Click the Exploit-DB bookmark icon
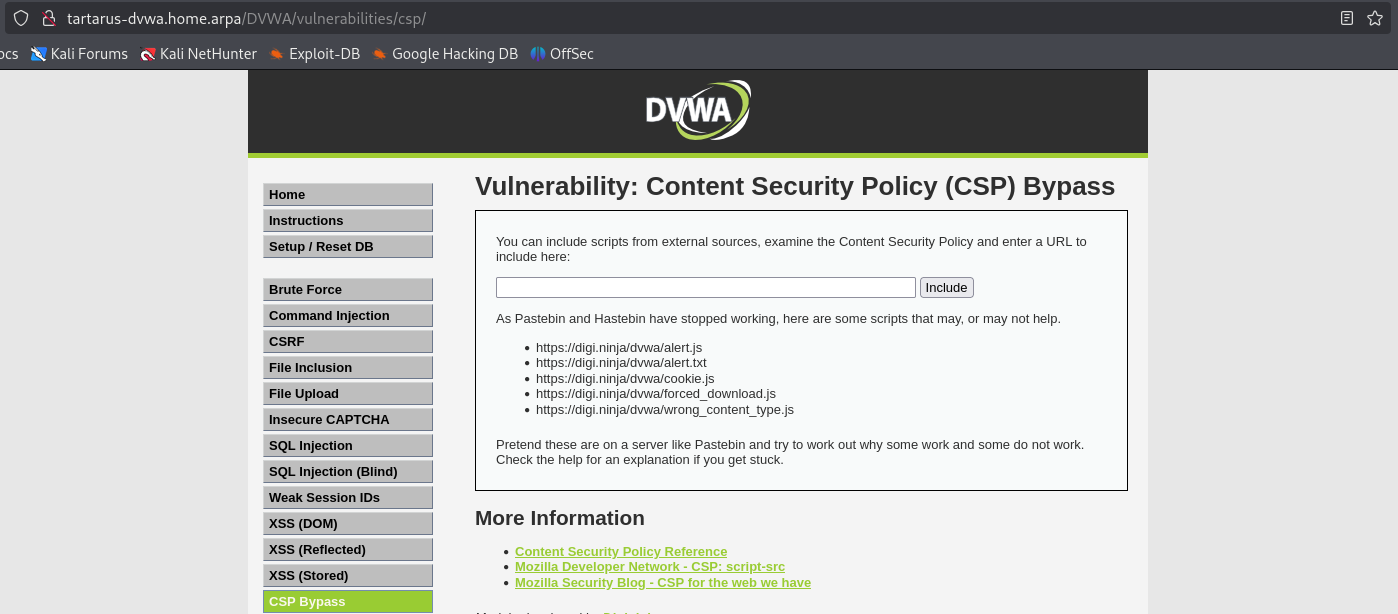The height and width of the screenshot is (614, 1398). [274, 54]
